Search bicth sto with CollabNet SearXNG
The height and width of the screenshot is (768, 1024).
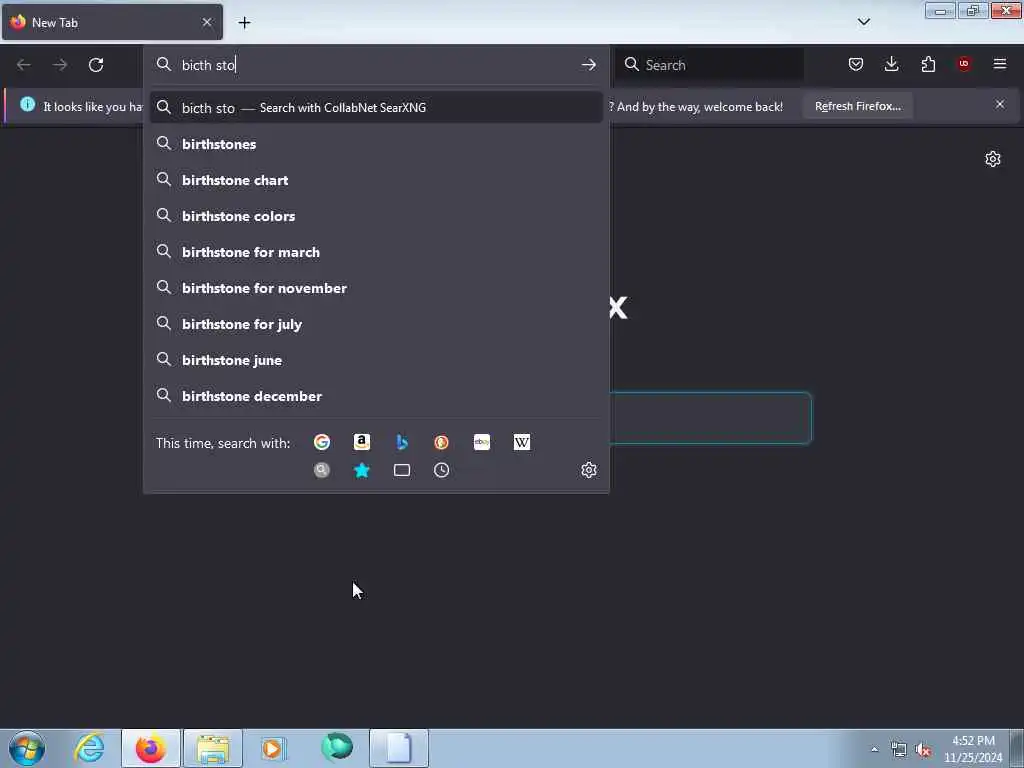coord(376,108)
